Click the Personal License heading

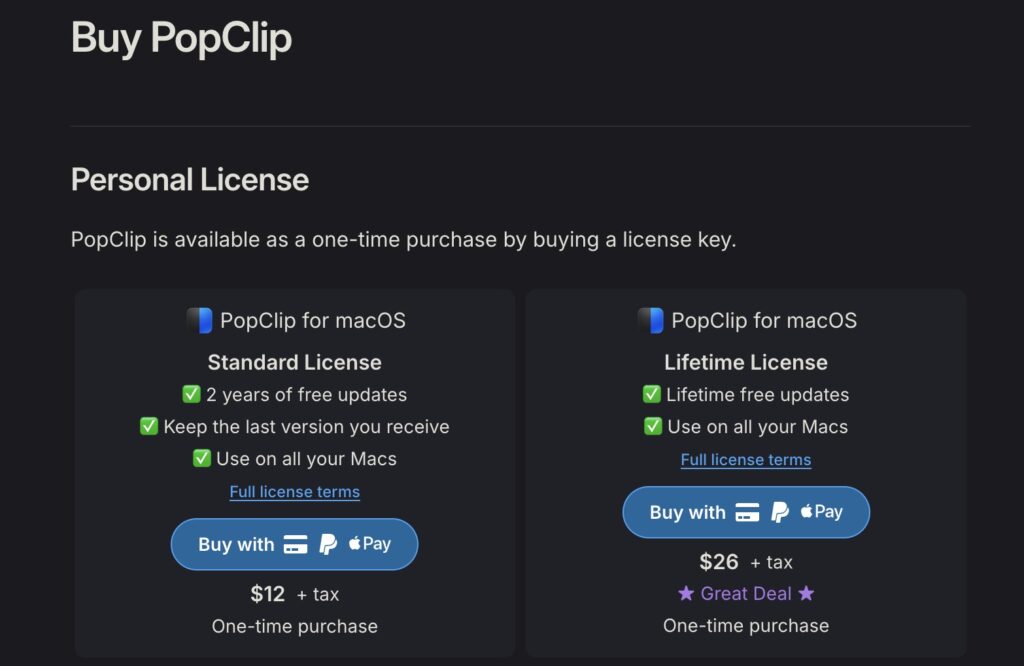(190, 180)
